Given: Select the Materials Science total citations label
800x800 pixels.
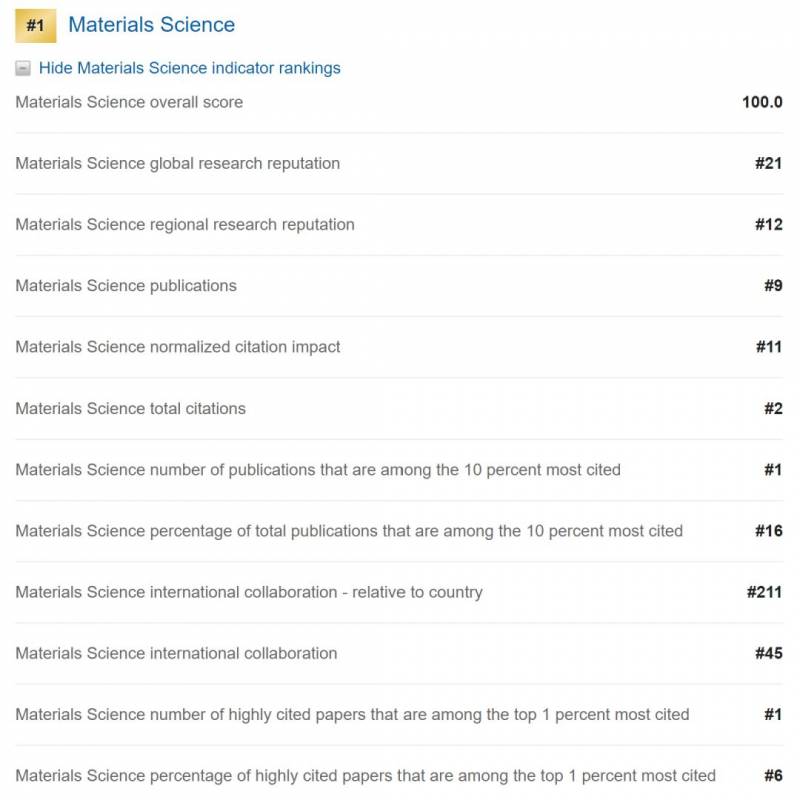Looking at the screenshot, I should tap(130, 408).
